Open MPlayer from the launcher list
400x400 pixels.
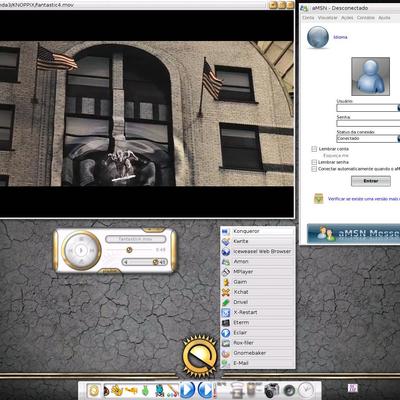tap(258, 272)
